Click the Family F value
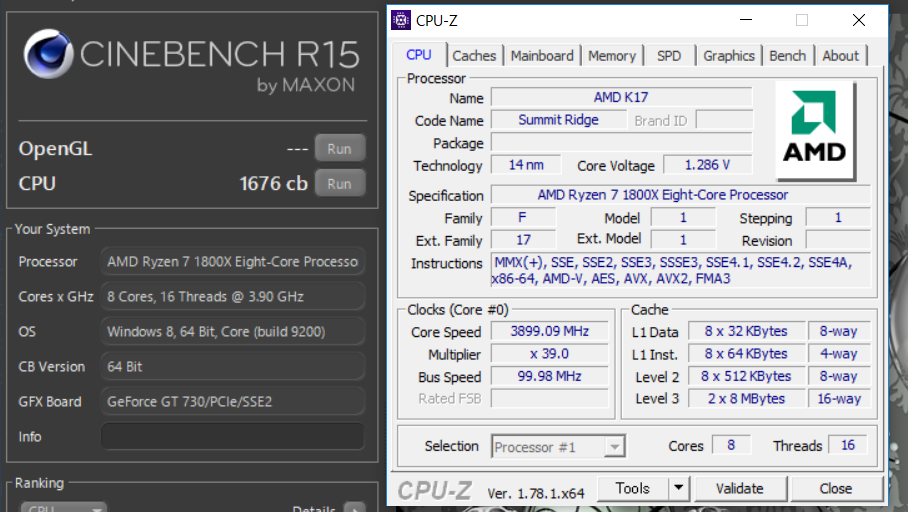This screenshot has height=512, width=908. coord(522,217)
